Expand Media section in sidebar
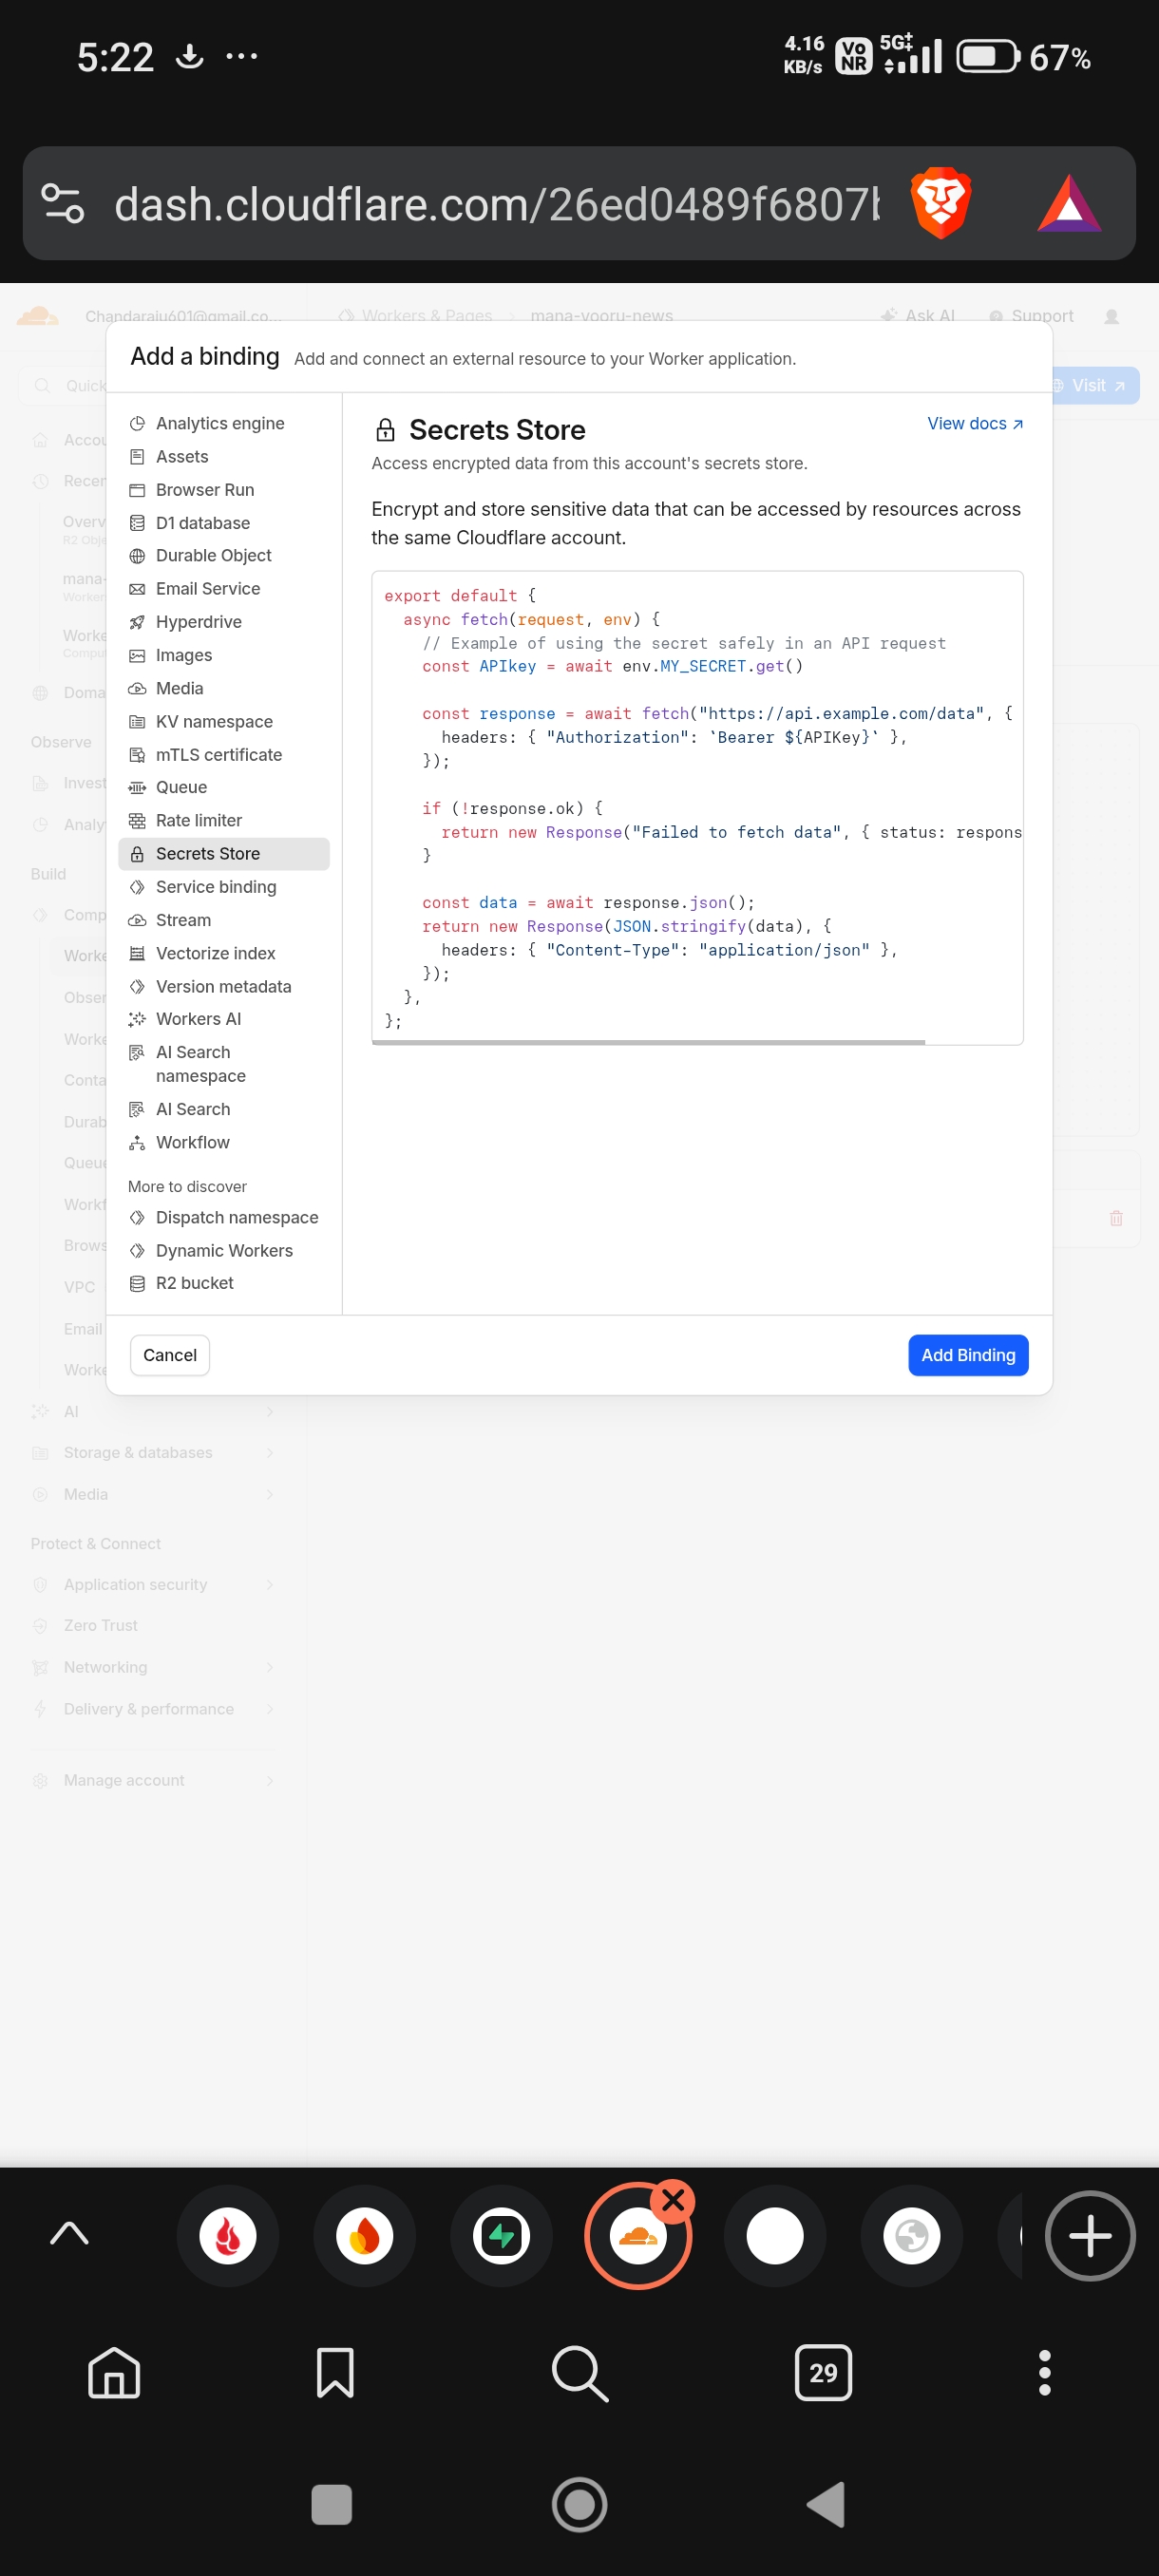Image resolution: width=1159 pixels, height=2576 pixels. click(152, 1494)
